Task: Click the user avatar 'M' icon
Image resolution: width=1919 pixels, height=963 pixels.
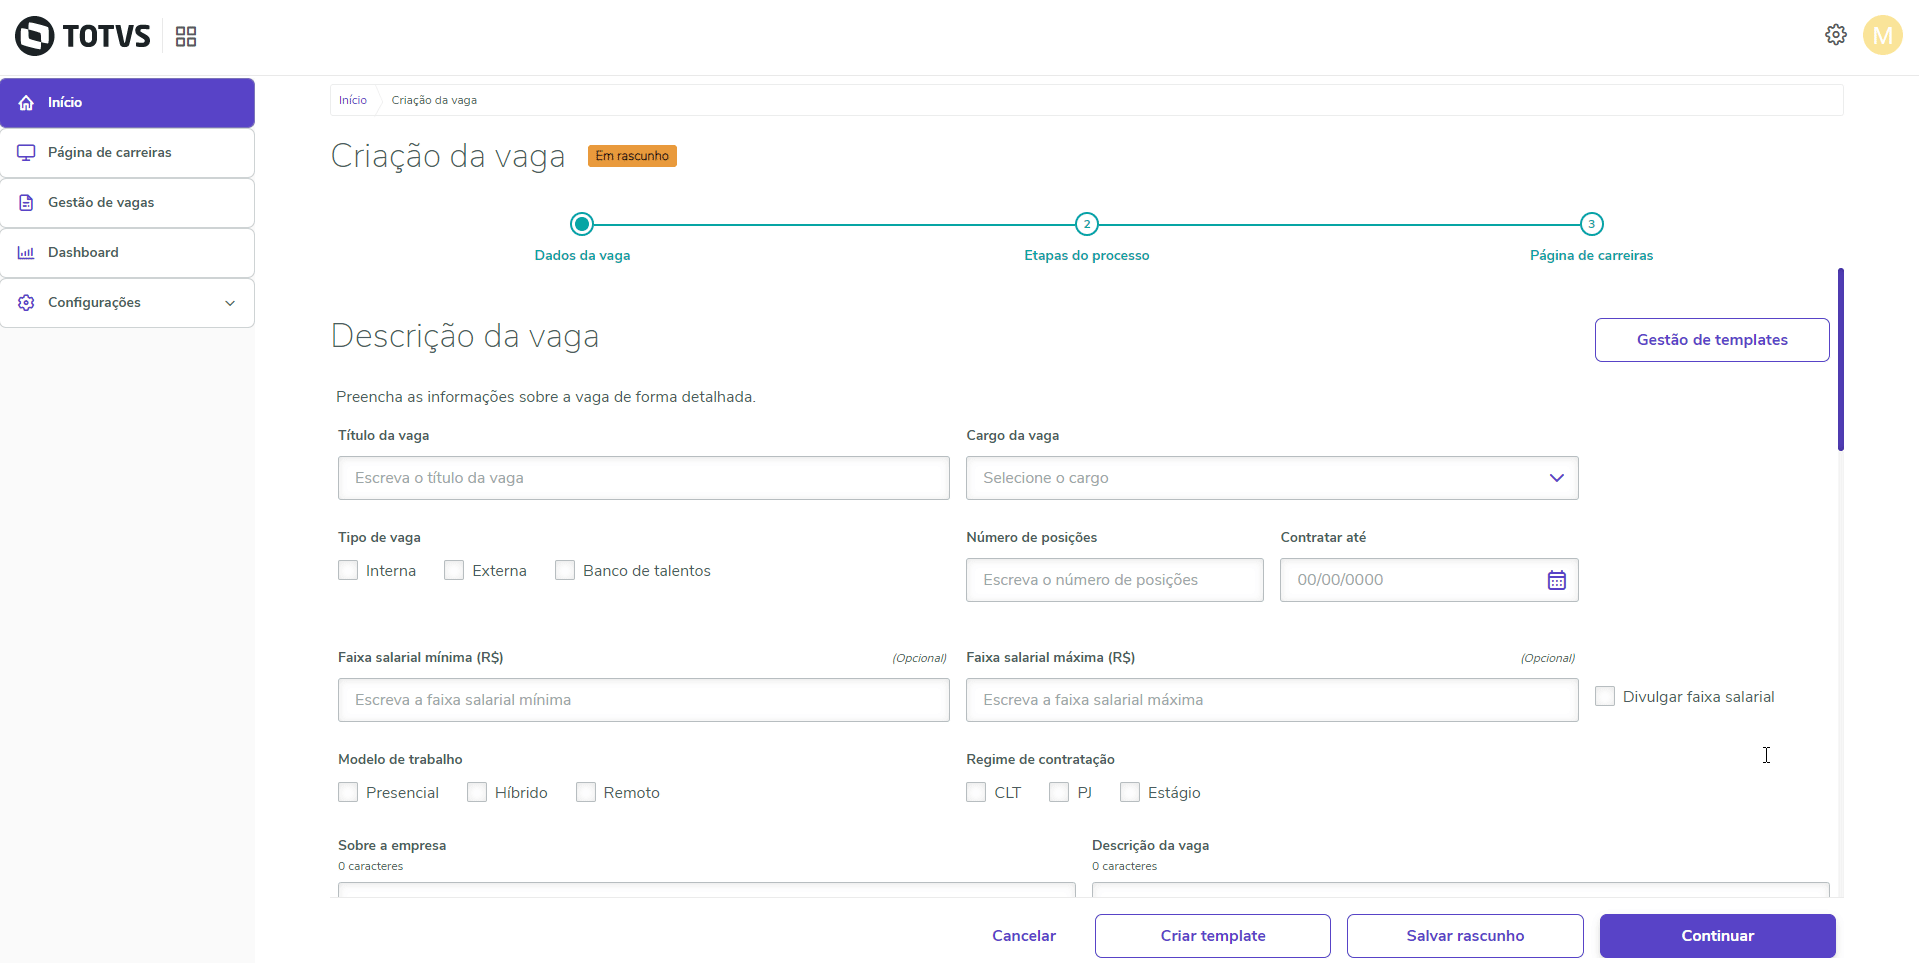Action: [1882, 35]
